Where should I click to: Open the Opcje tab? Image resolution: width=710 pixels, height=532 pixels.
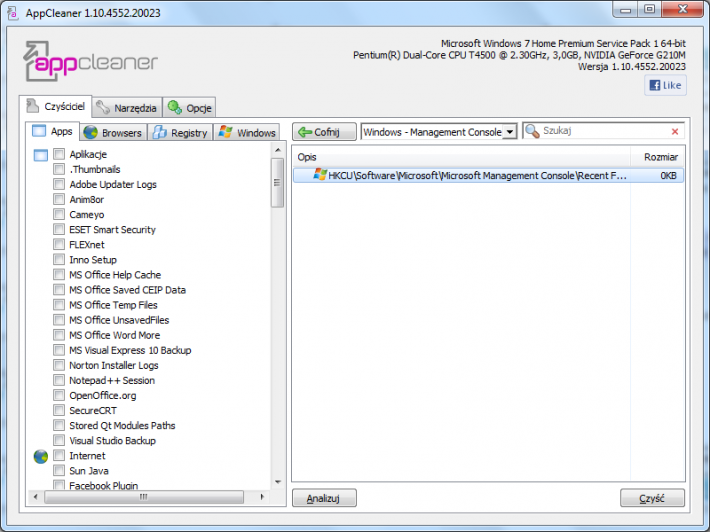tap(189, 108)
